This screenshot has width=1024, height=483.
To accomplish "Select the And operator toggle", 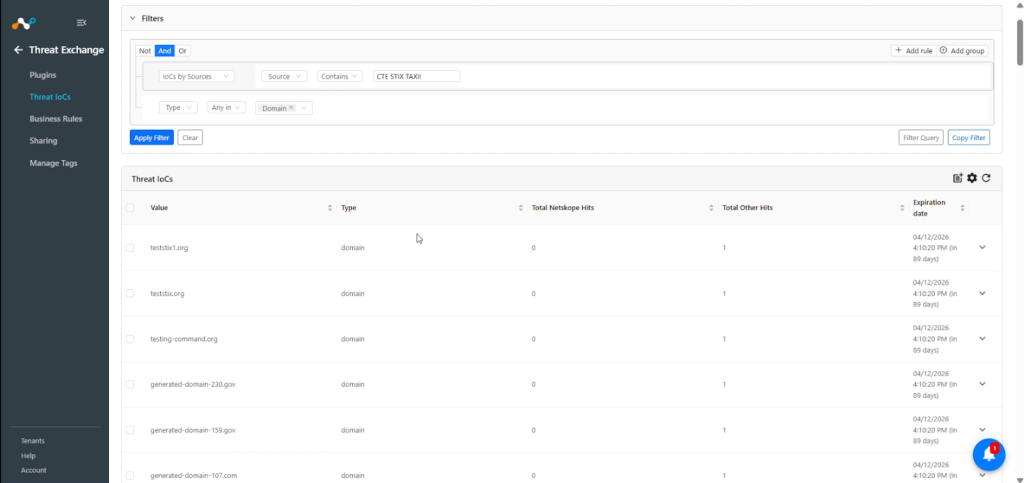I will 165,51.
